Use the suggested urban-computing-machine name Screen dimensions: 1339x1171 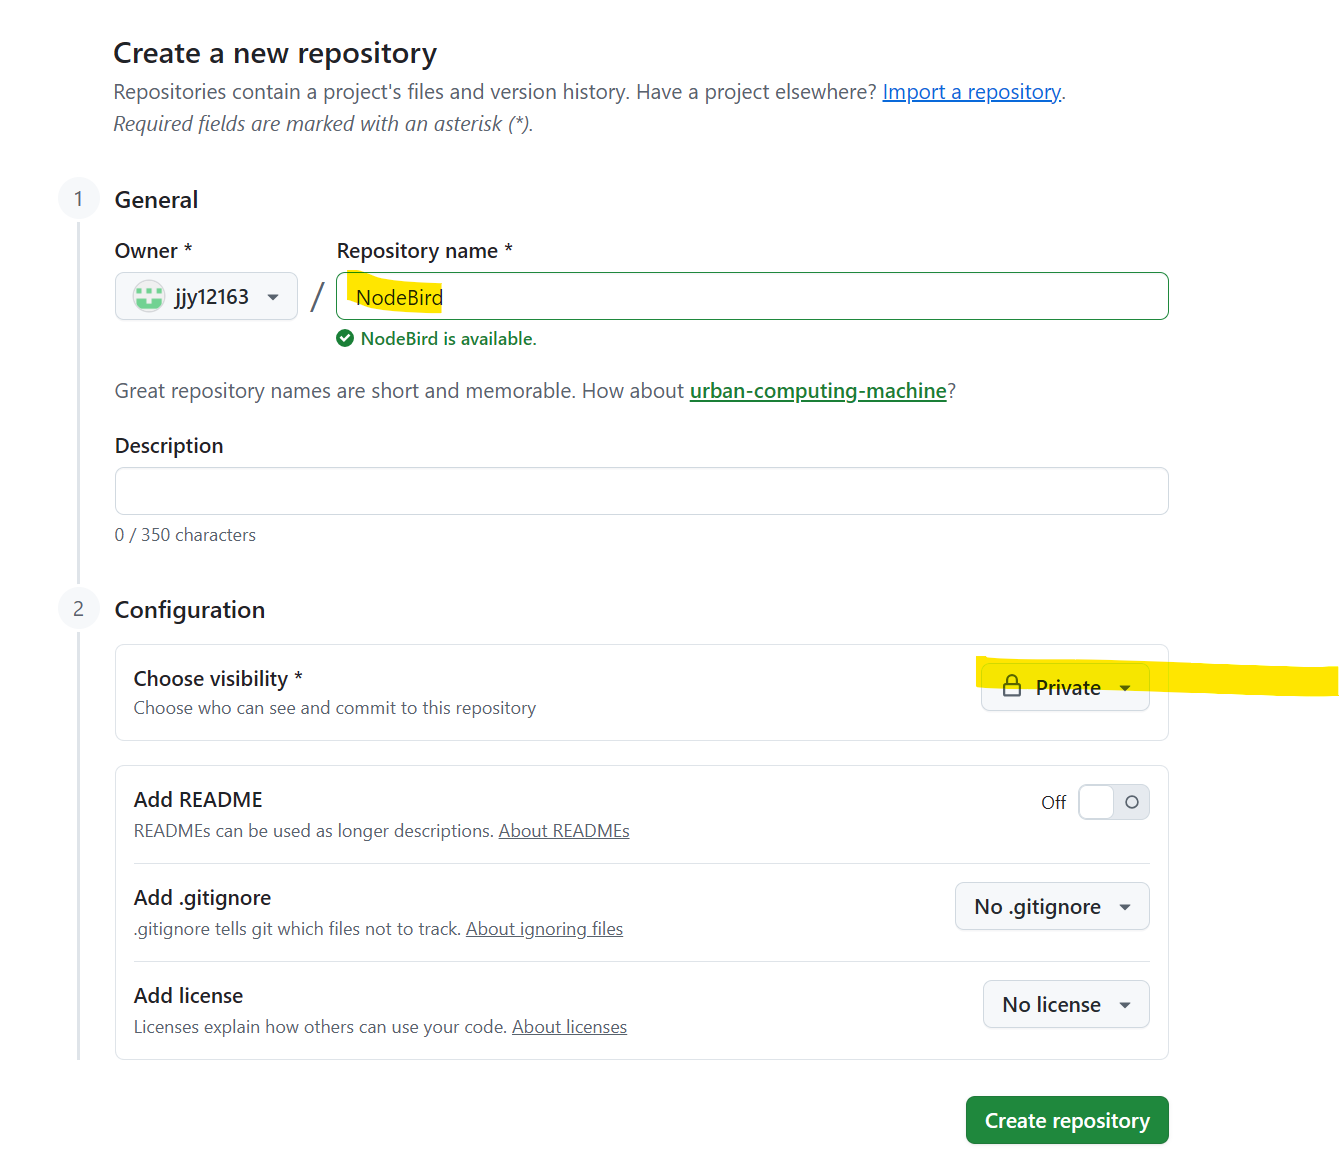tap(818, 391)
